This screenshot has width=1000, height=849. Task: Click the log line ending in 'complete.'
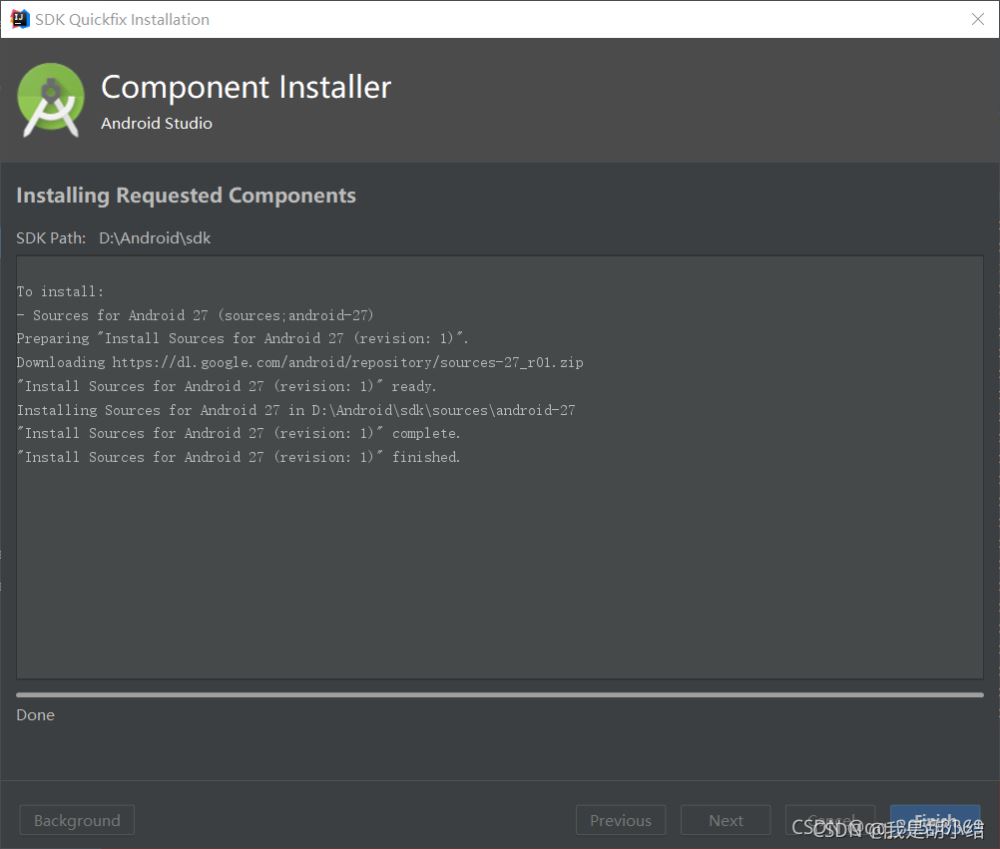pos(238,433)
